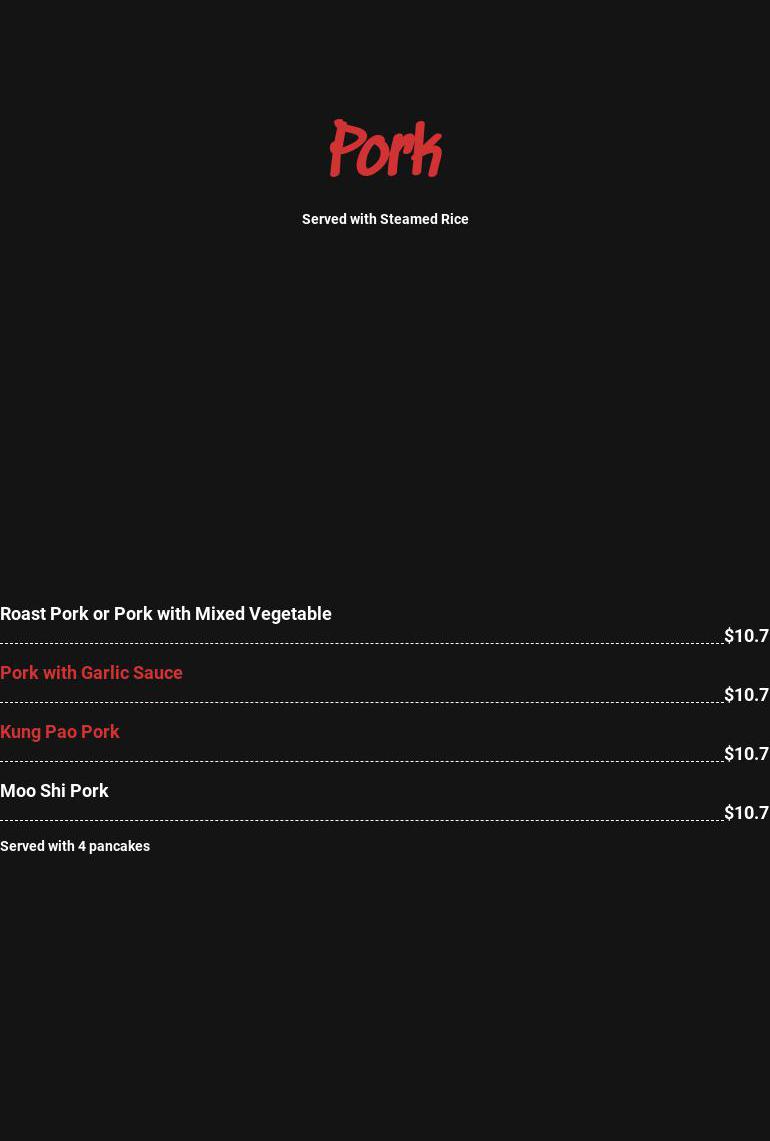Click the dotted line under Moo Shi Pork
770x1141 pixels.
(x=360, y=820)
